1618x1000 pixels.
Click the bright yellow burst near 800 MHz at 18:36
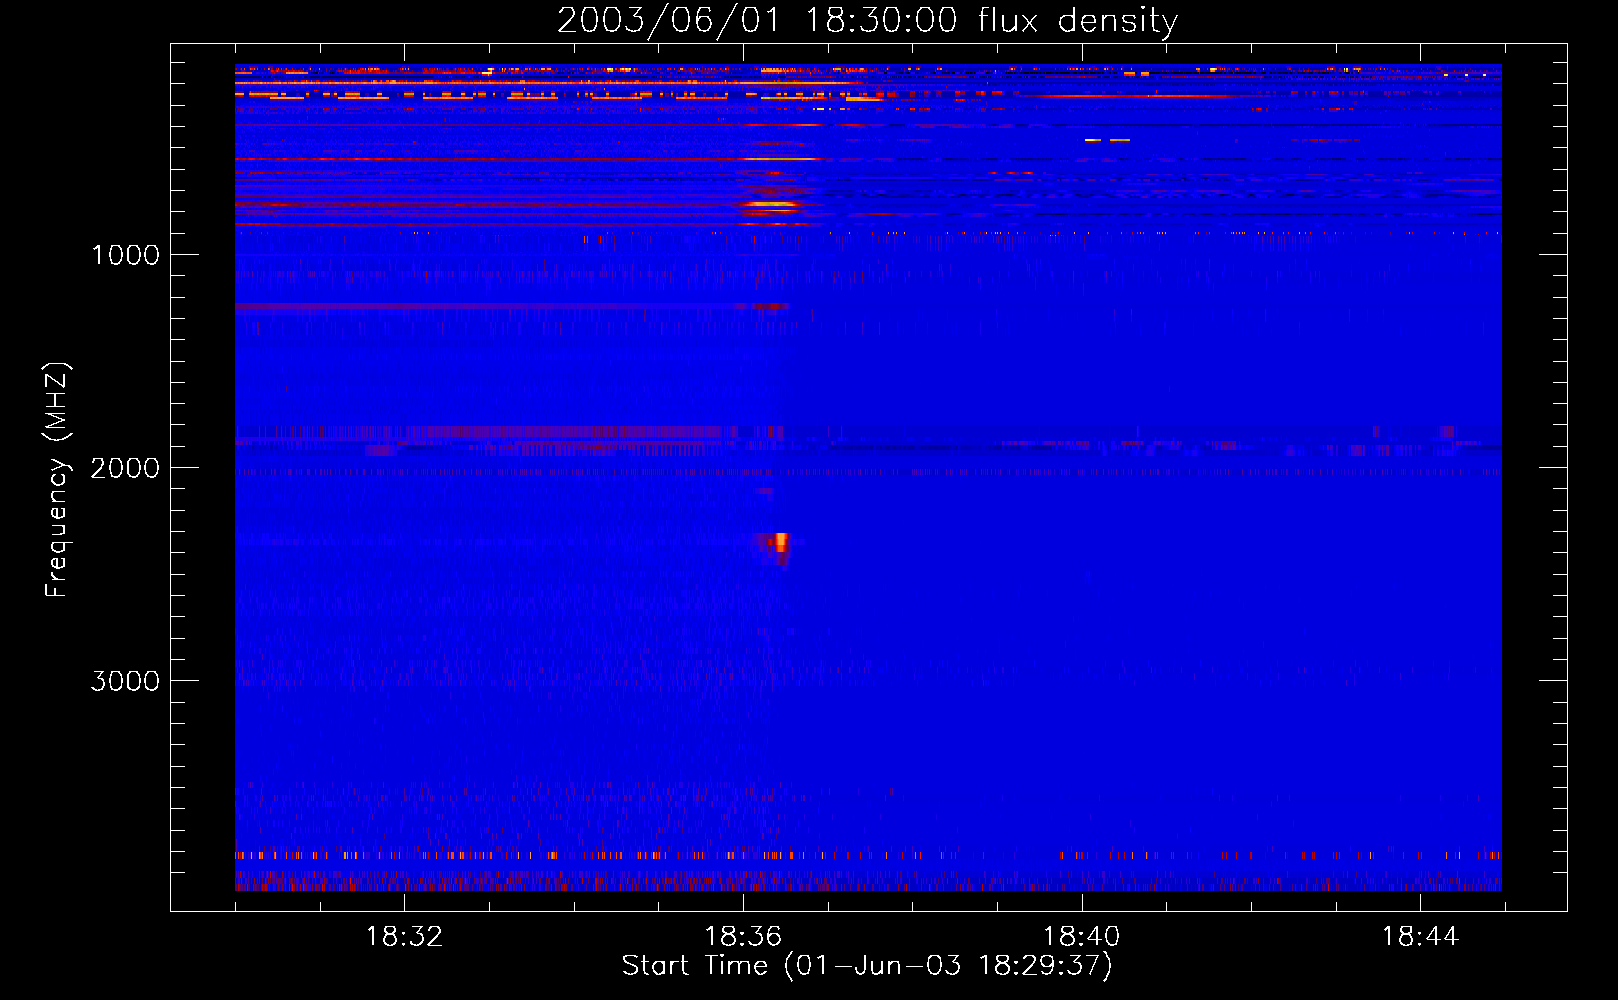click(x=770, y=206)
